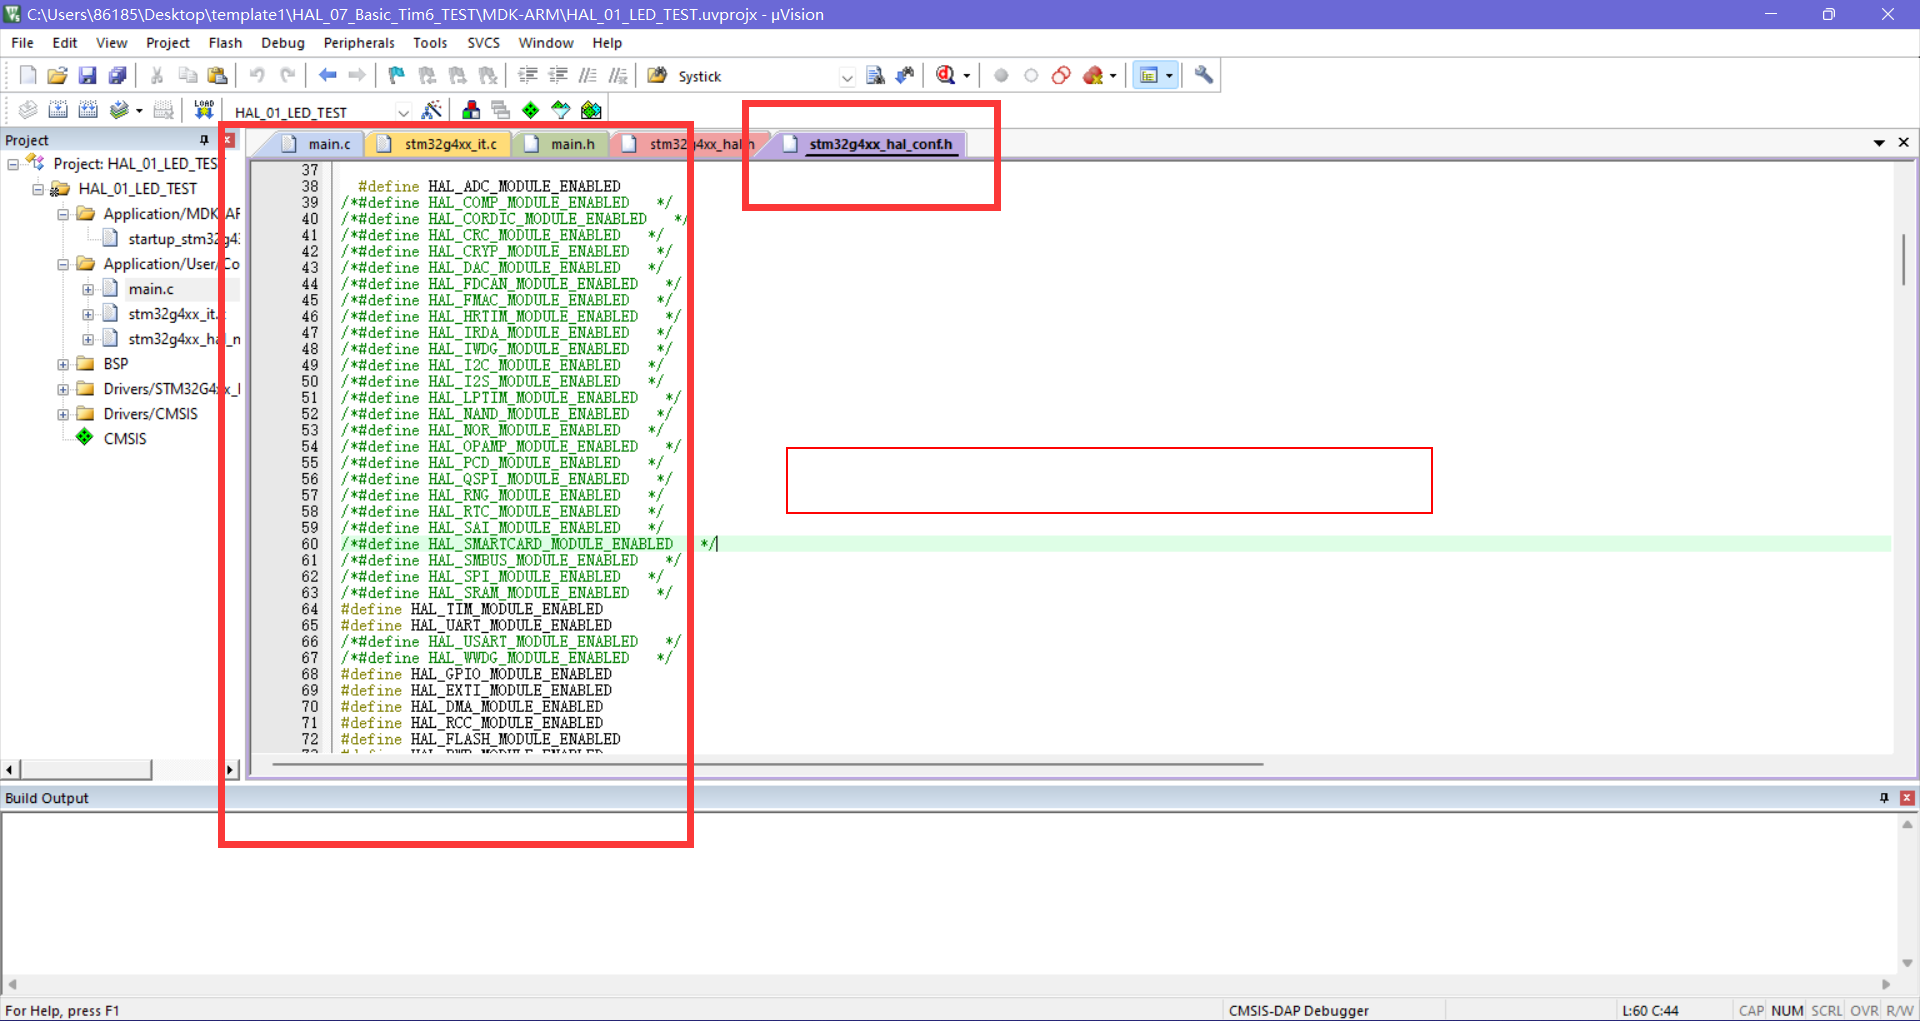Click line 65 HAL_UART_MODULE_ENABLED define
Screen dimensions: 1920x1021
point(476,625)
